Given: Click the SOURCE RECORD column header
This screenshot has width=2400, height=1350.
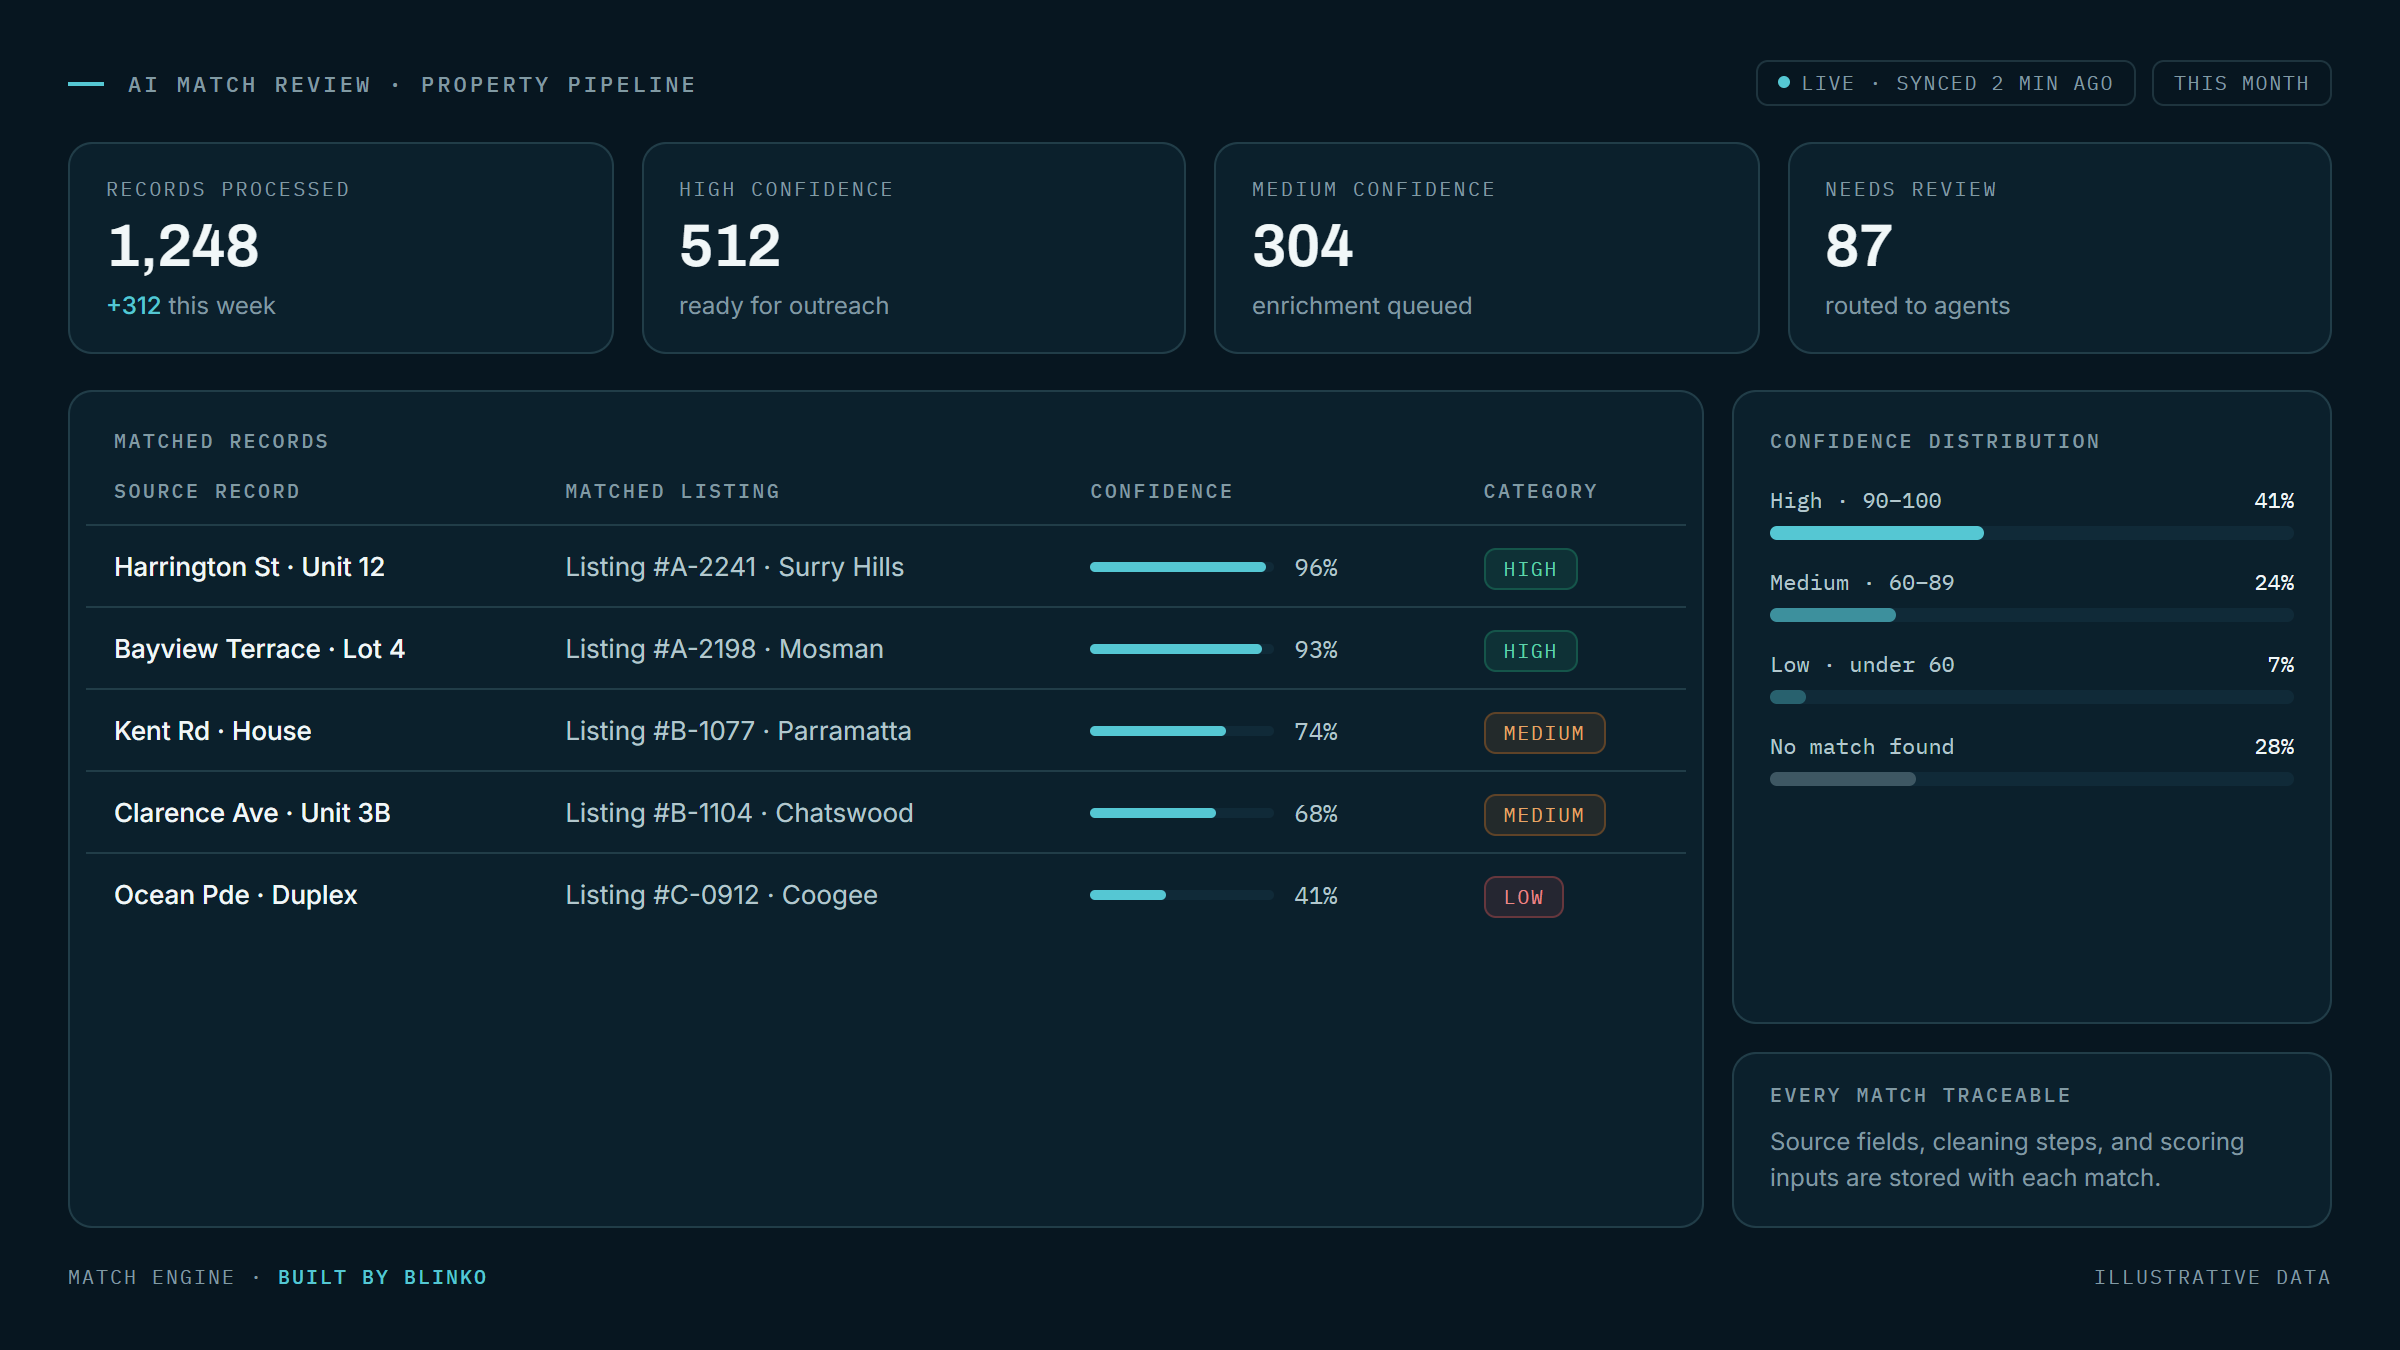Looking at the screenshot, I should click(207, 491).
